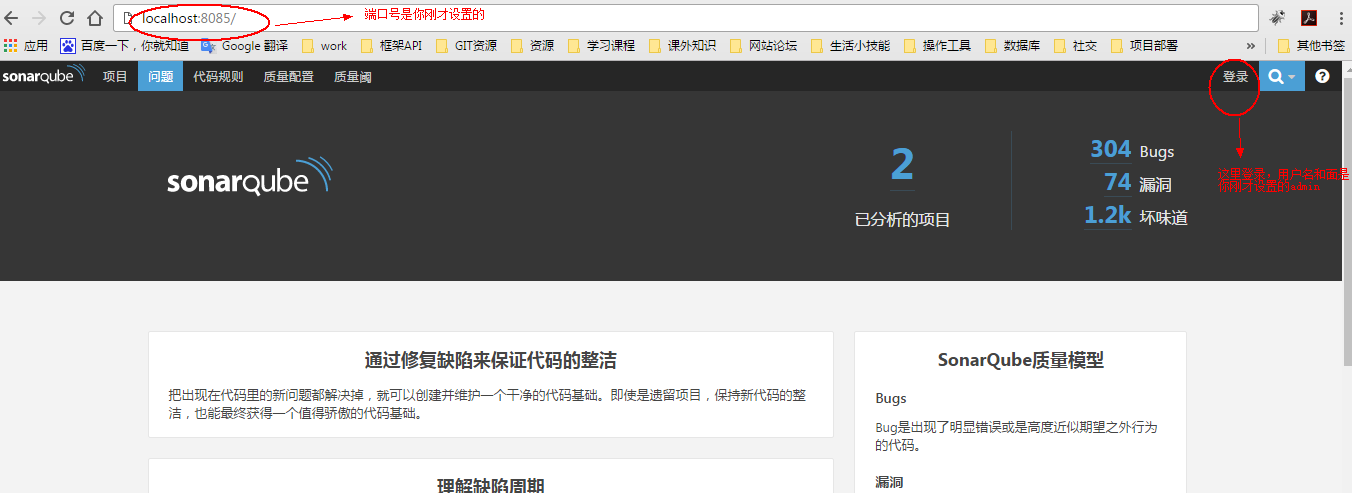Click the SonarQube logo in navbar
The image size is (1352, 493).
44,76
